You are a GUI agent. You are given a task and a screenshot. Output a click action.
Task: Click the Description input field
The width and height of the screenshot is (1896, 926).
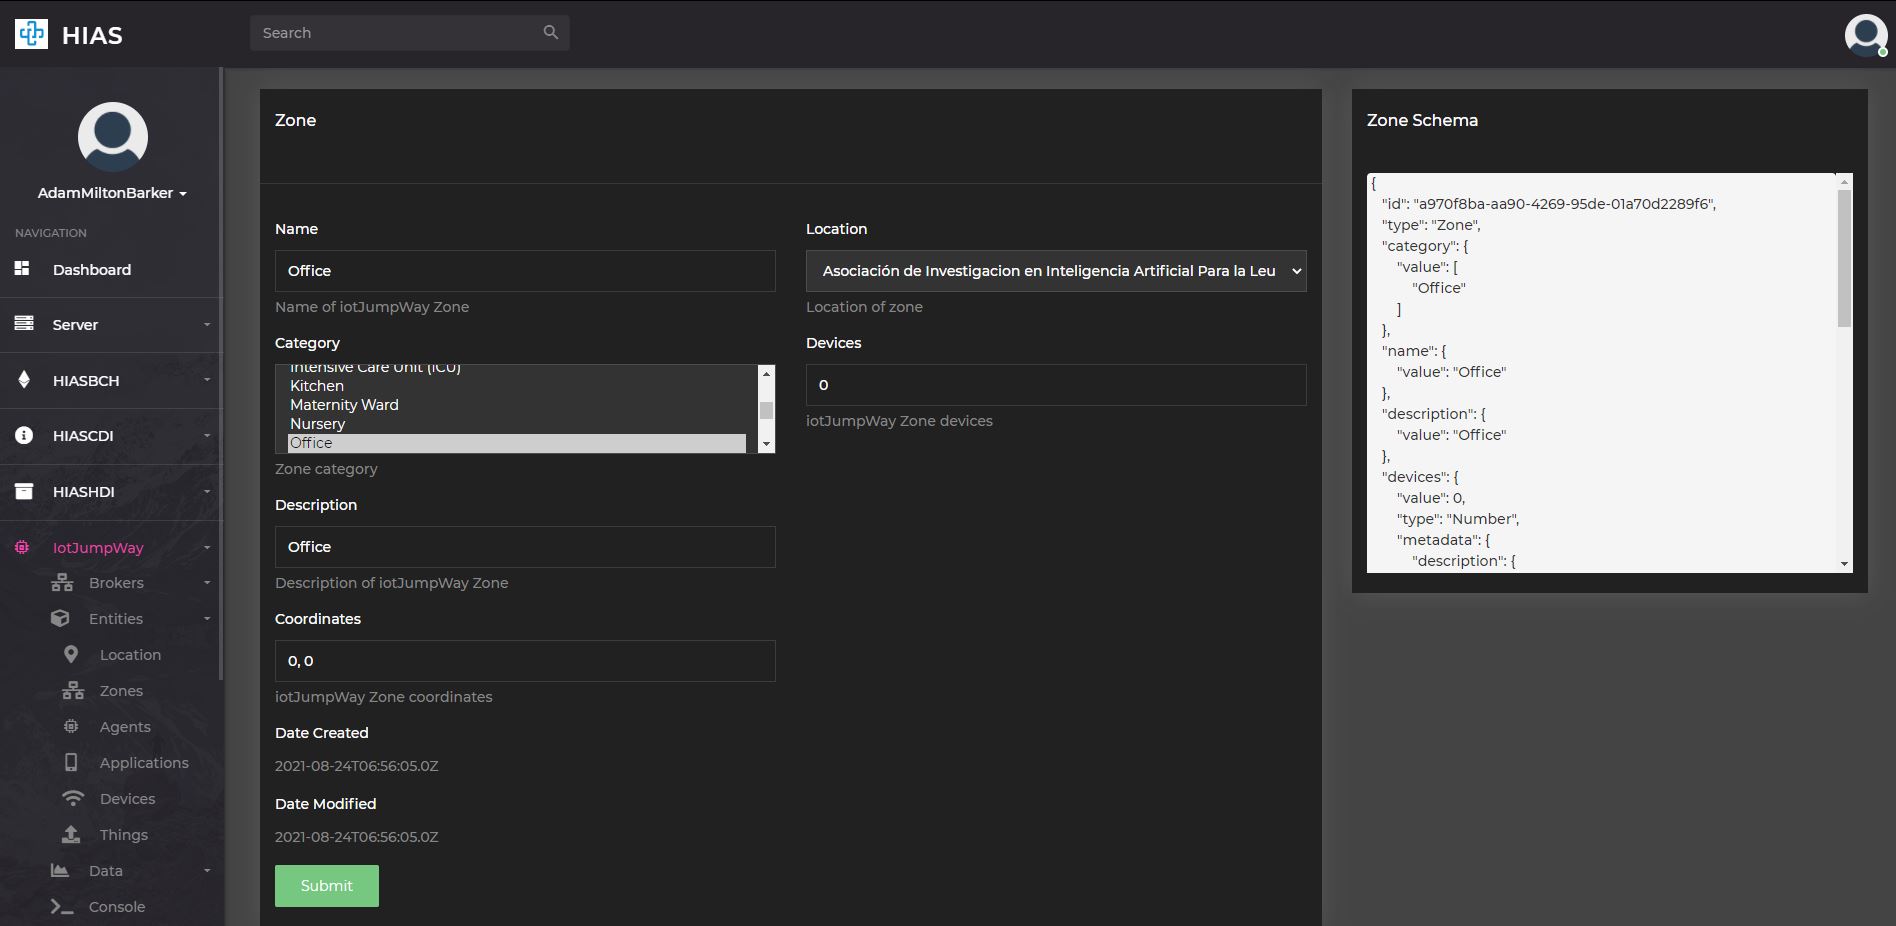point(525,547)
